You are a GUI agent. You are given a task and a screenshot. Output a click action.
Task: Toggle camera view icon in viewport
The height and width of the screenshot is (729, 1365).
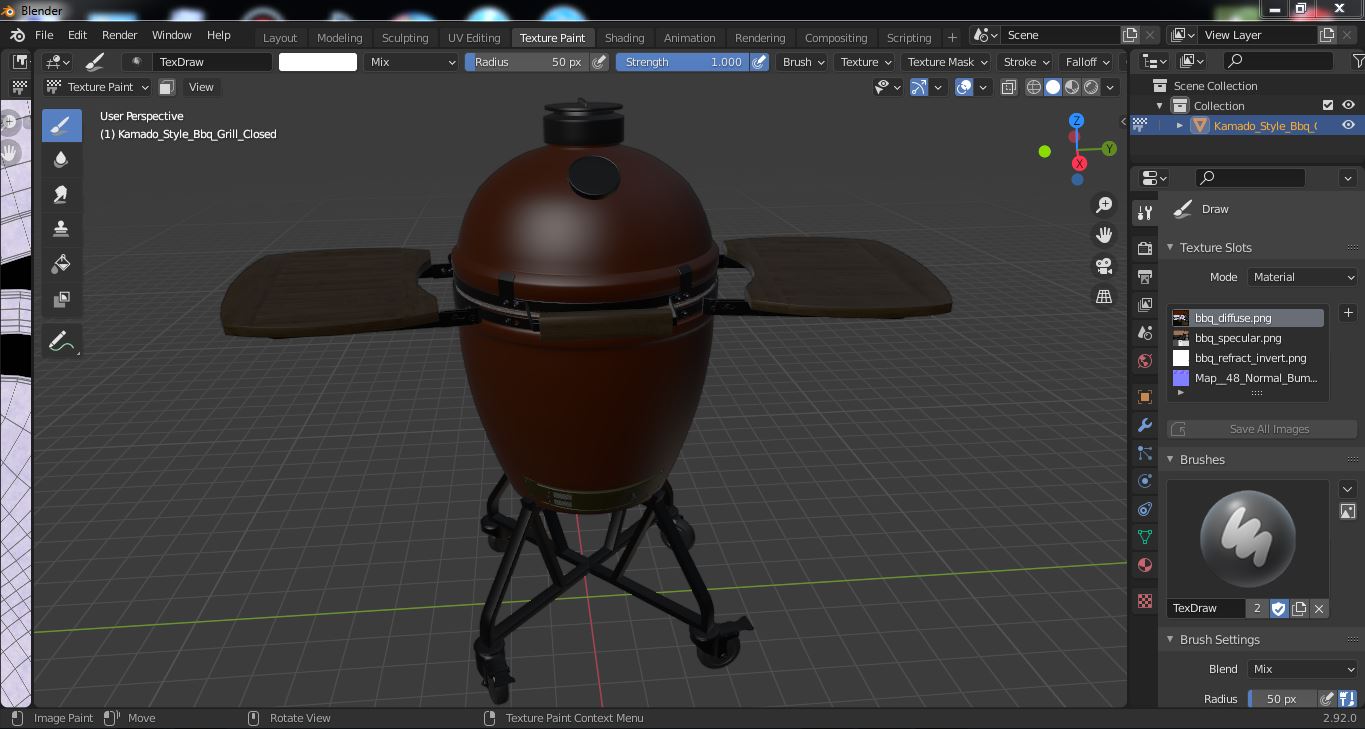(x=1104, y=266)
